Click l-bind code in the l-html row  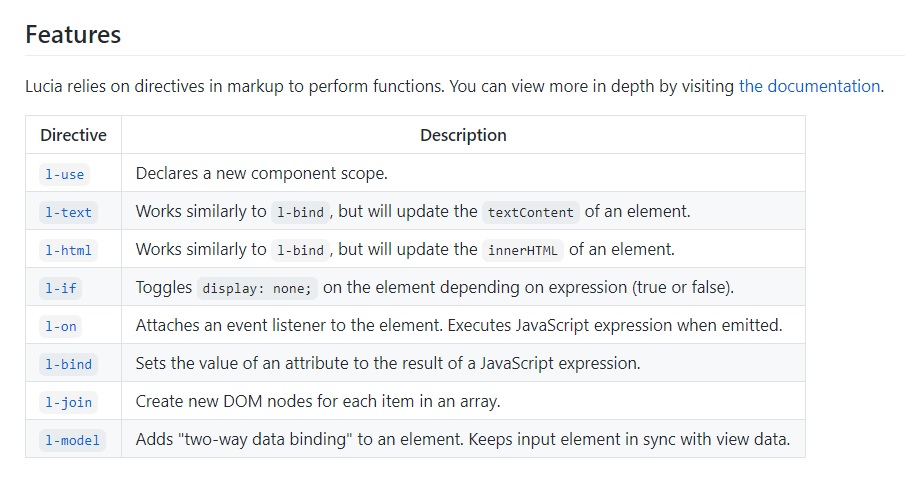(x=300, y=250)
